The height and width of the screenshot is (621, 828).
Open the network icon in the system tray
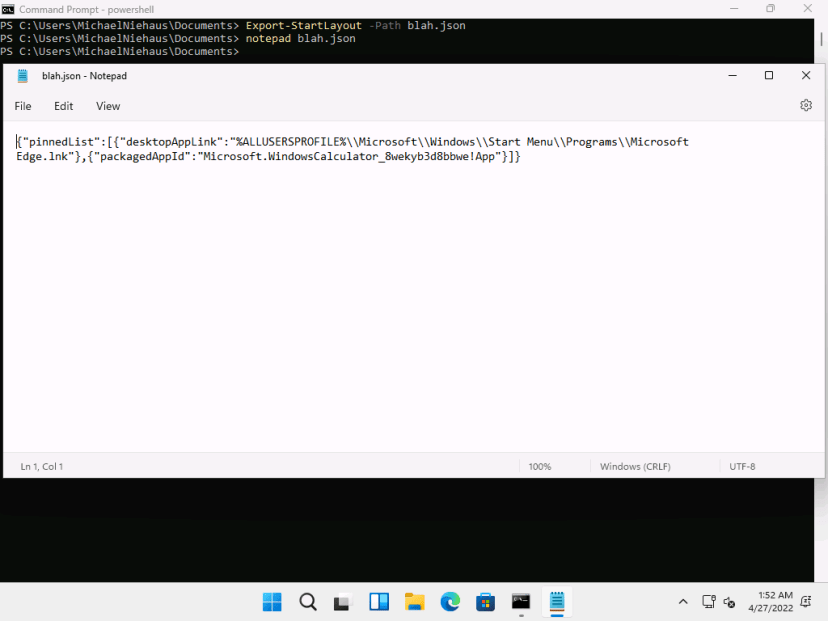pos(710,602)
